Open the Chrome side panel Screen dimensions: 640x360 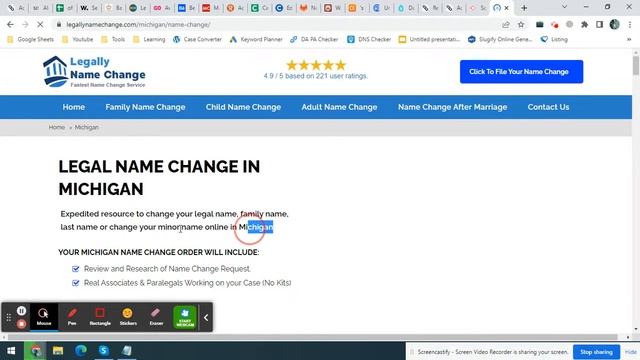[599, 24]
